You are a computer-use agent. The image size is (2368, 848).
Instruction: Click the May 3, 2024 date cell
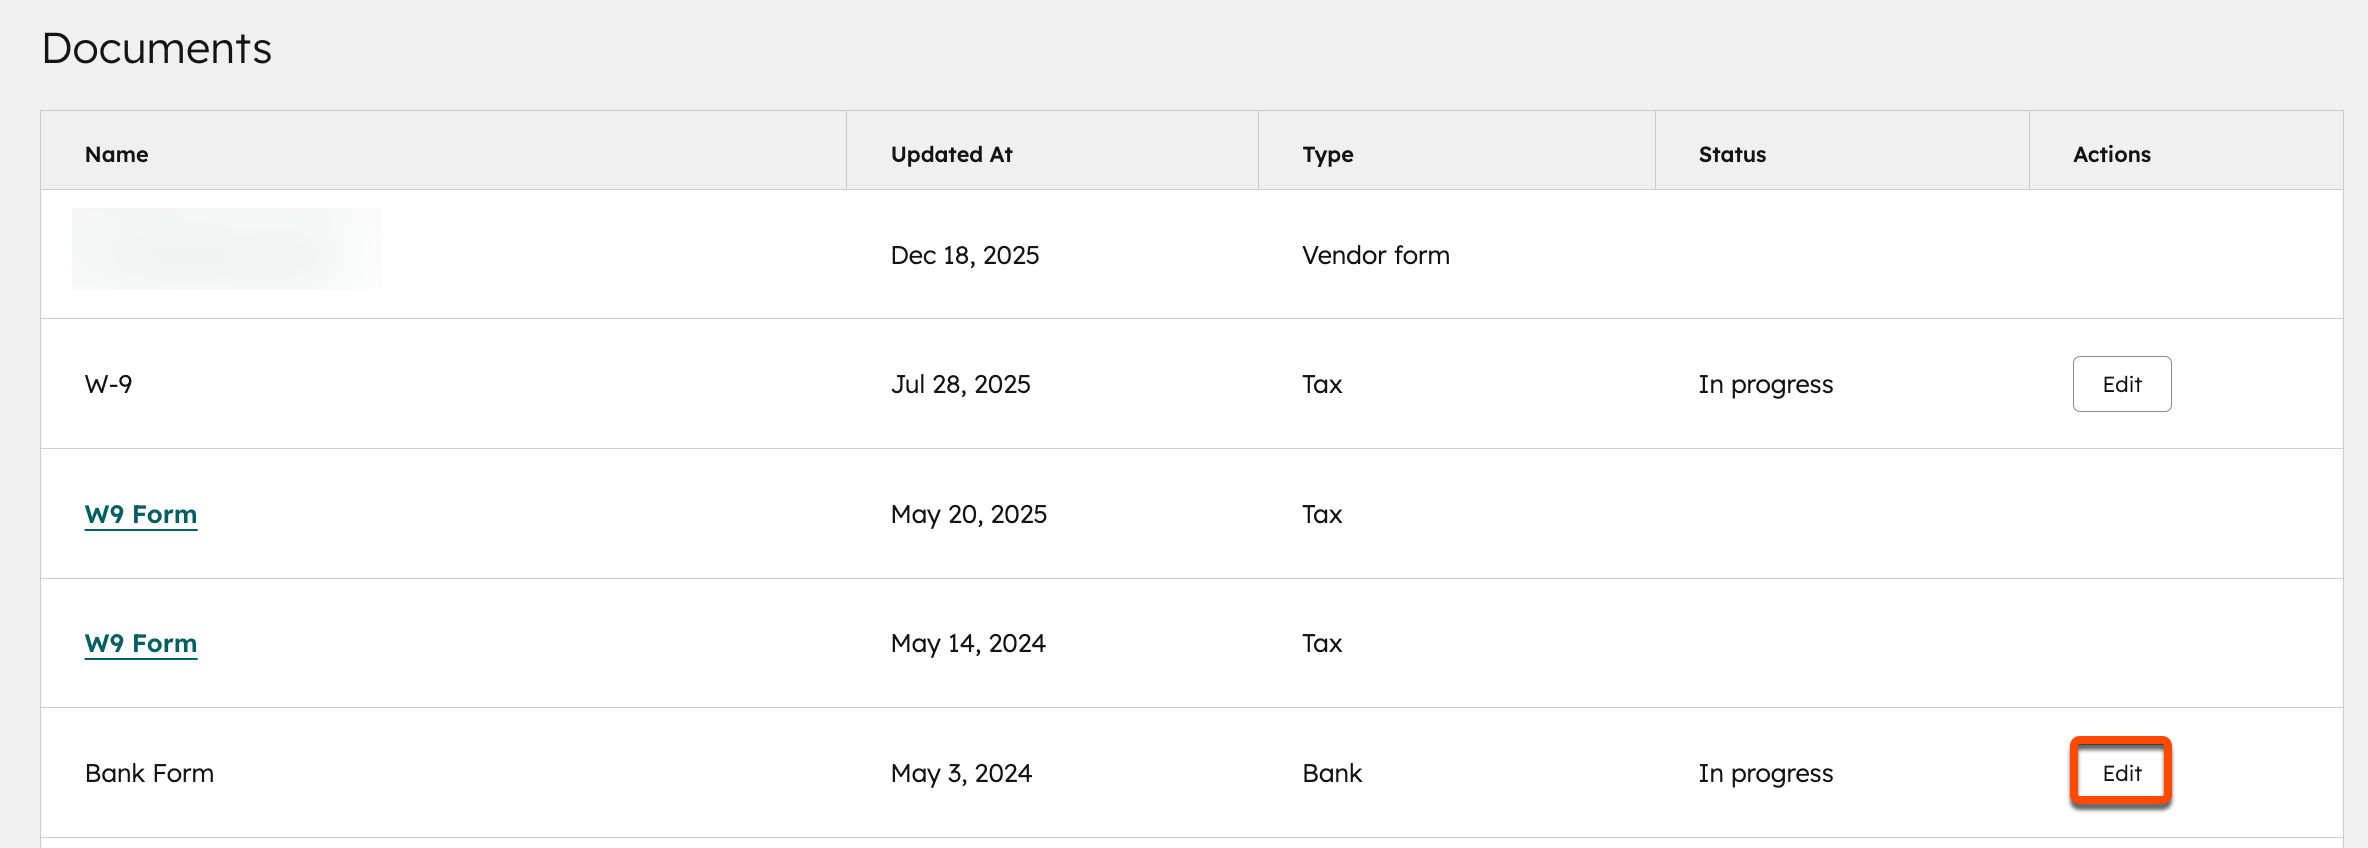click(x=961, y=772)
